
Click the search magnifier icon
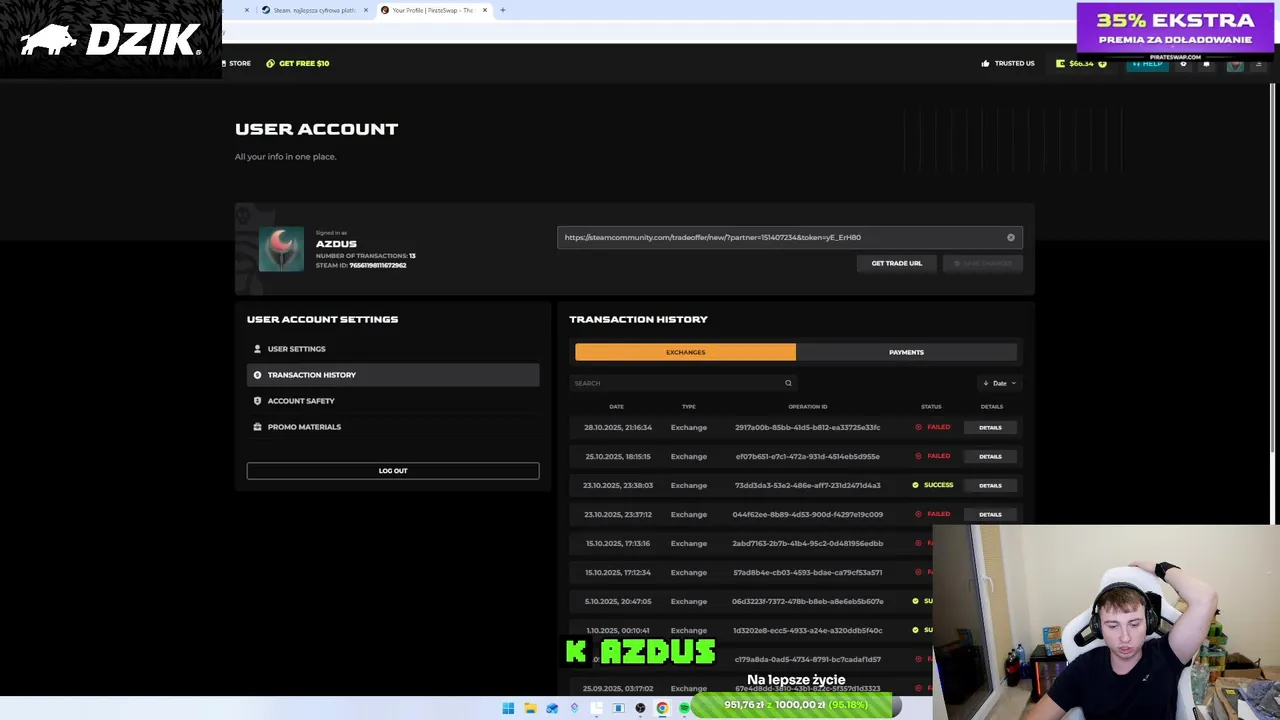[x=788, y=383]
